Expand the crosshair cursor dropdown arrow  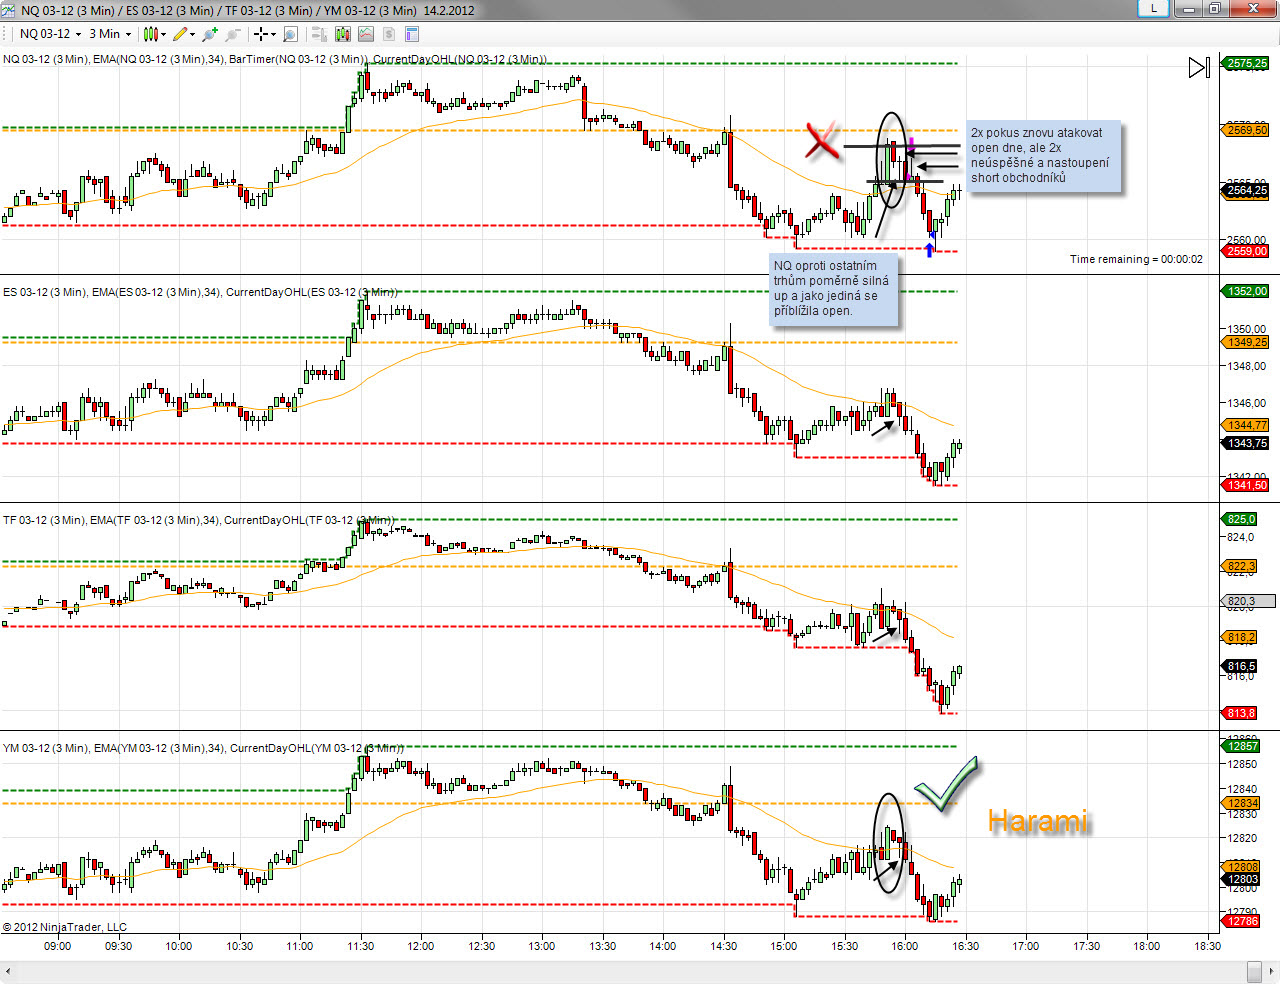click(274, 34)
